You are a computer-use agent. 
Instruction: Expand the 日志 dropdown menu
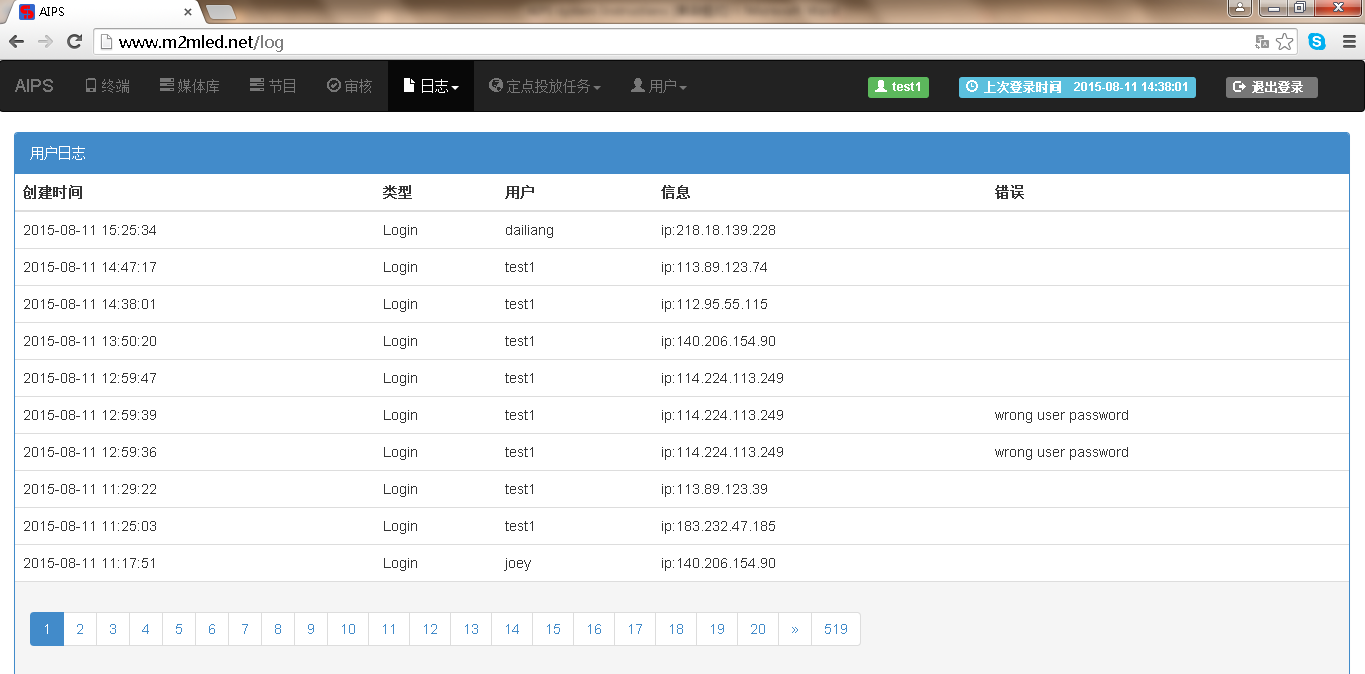click(x=431, y=86)
